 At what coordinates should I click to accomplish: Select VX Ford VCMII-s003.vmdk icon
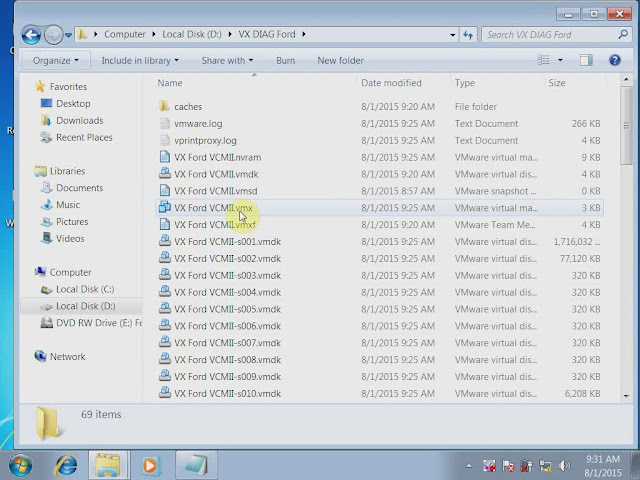coord(164,275)
